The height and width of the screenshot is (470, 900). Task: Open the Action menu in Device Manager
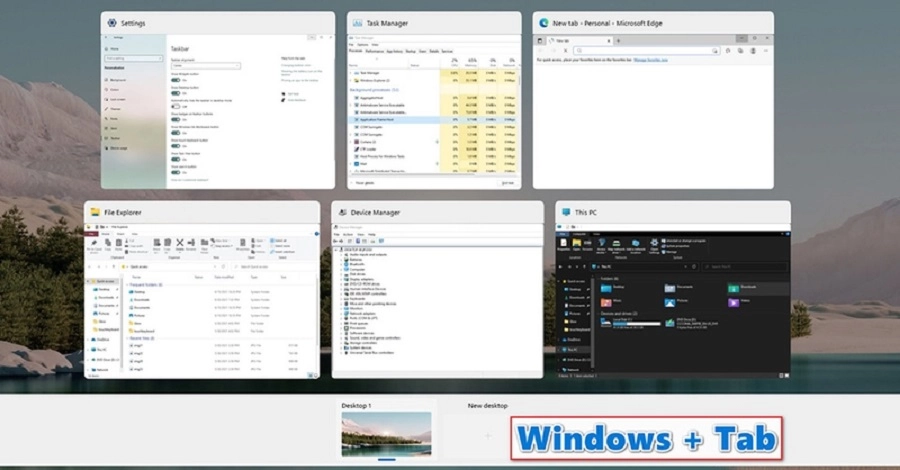tap(348, 235)
